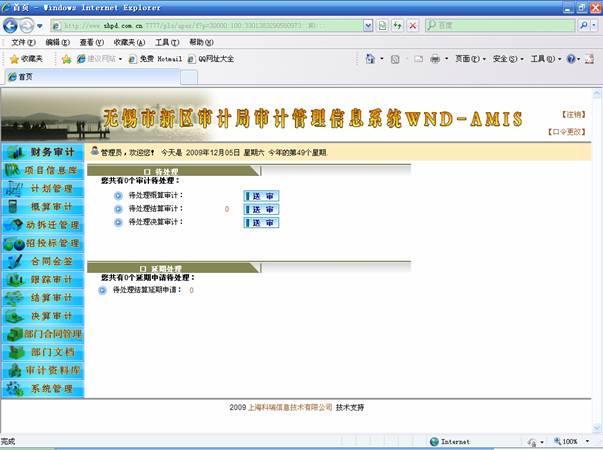This screenshot has height=450, width=603.
Task: Click the compatibility view icon
Action: pyautogui.click(x=382, y=26)
